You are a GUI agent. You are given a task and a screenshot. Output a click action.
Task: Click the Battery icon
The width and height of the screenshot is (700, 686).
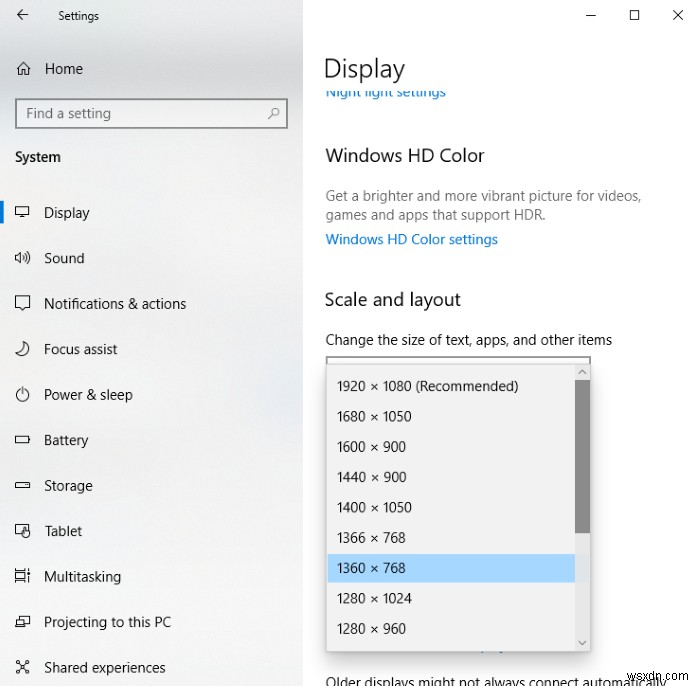pyautogui.click(x=22, y=440)
